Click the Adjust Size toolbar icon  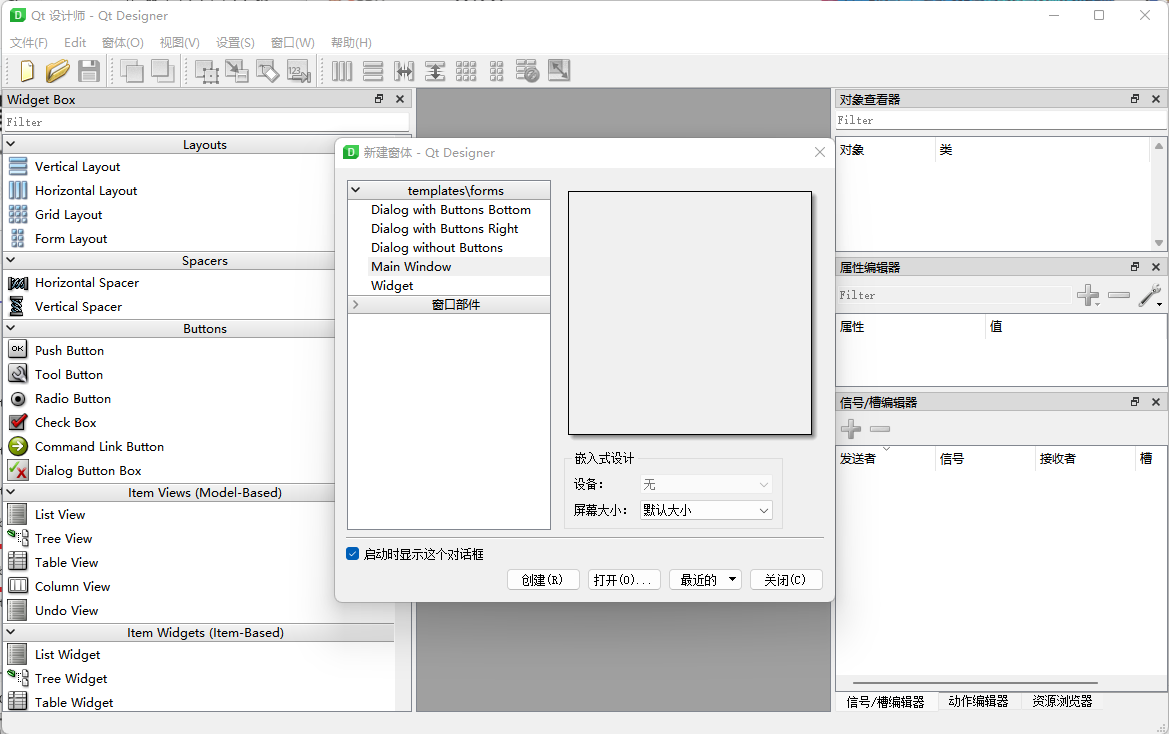(558, 71)
